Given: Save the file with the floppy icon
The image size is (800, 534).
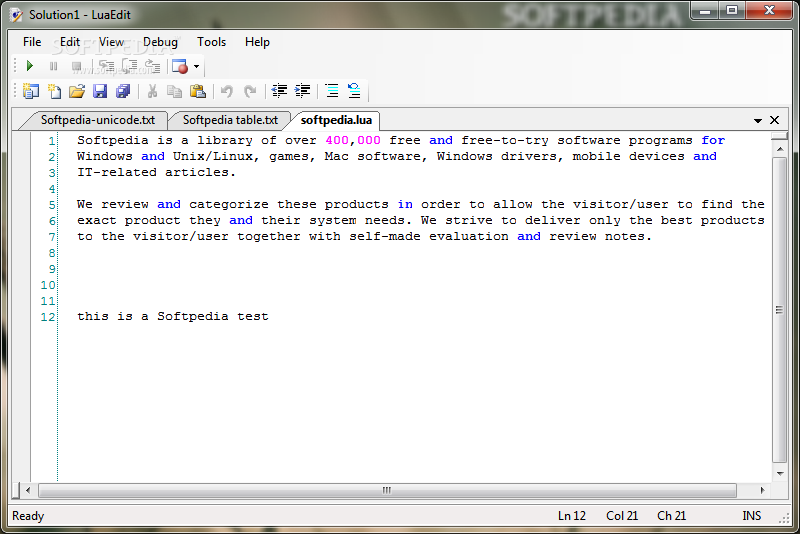Looking at the screenshot, I should pyautogui.click(x=100, y=91).
